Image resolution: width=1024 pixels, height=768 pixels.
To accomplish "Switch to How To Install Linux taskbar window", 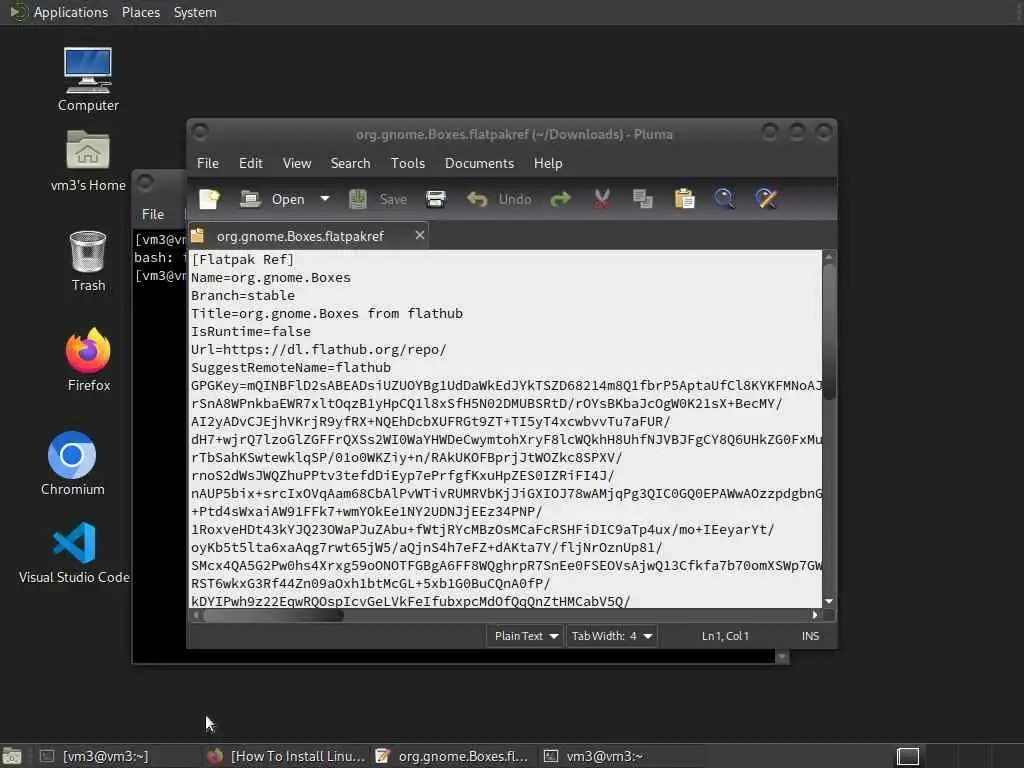I will (286, 756).
